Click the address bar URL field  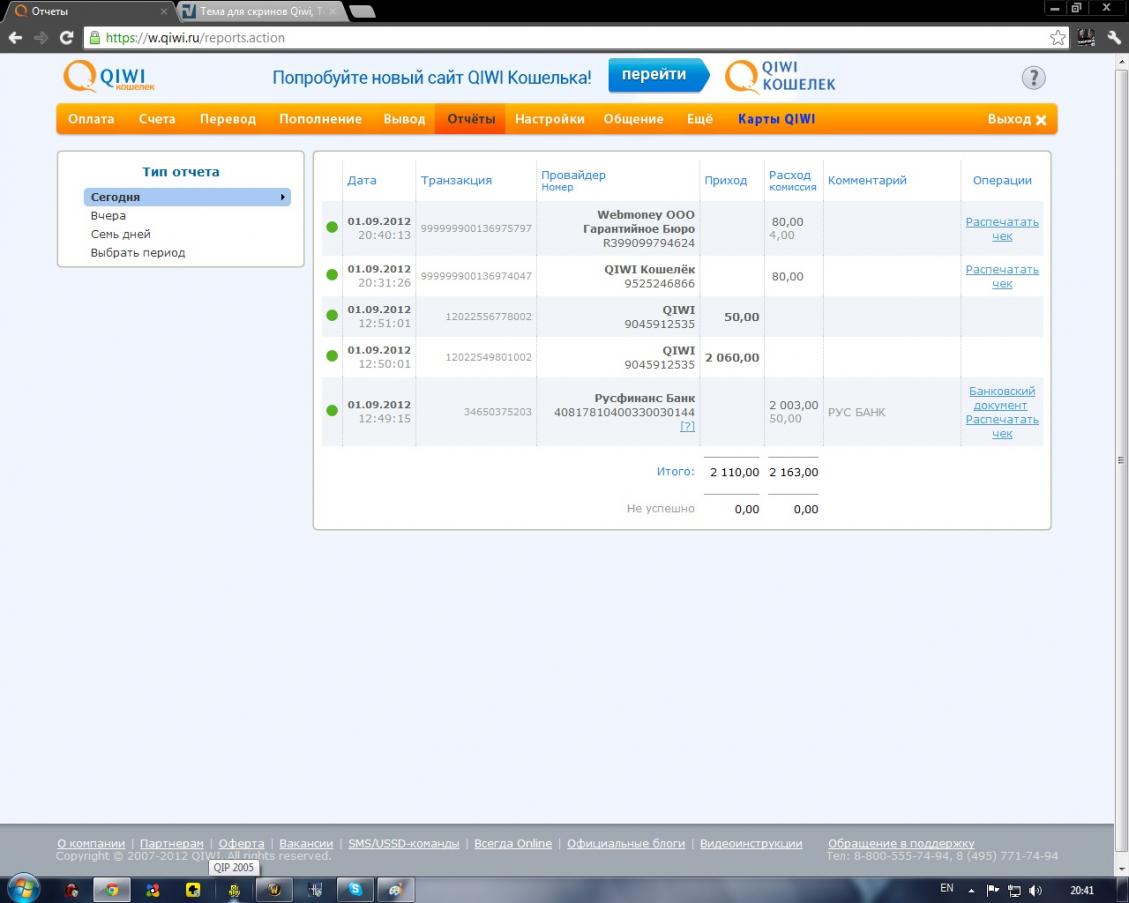click(560, 38)
